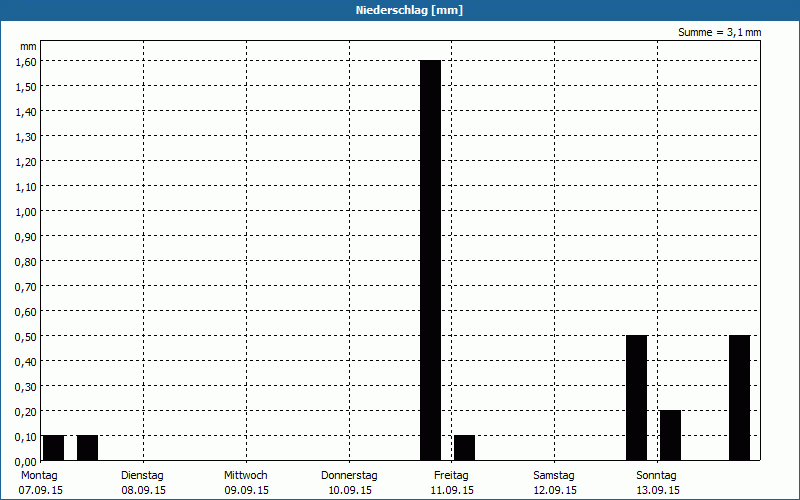The height and width of the screenshot is (500, 800).
Task: Click the Samstag axis label
Action: click(x=554, y=475)
